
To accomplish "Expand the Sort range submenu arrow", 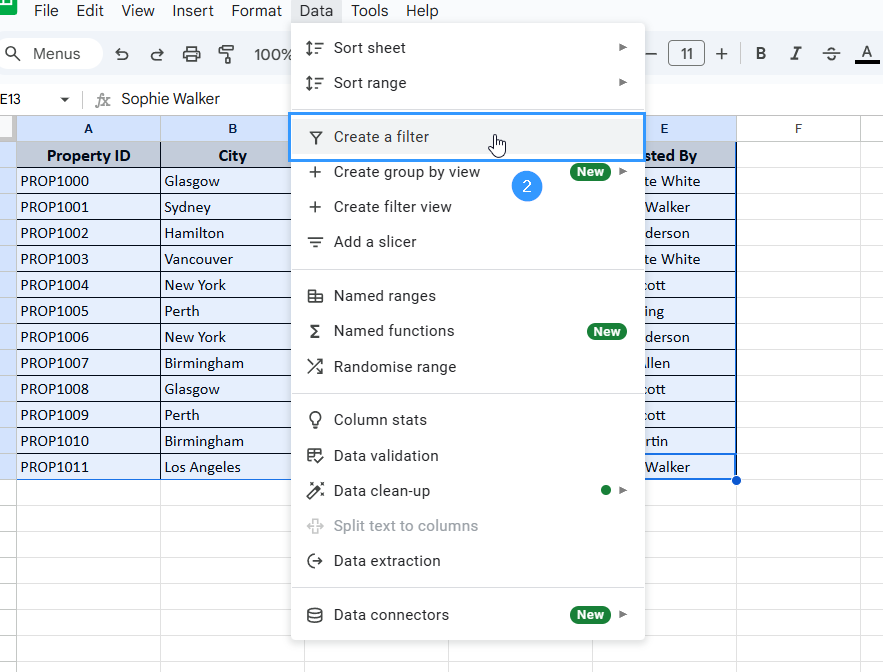I will 623,82.
